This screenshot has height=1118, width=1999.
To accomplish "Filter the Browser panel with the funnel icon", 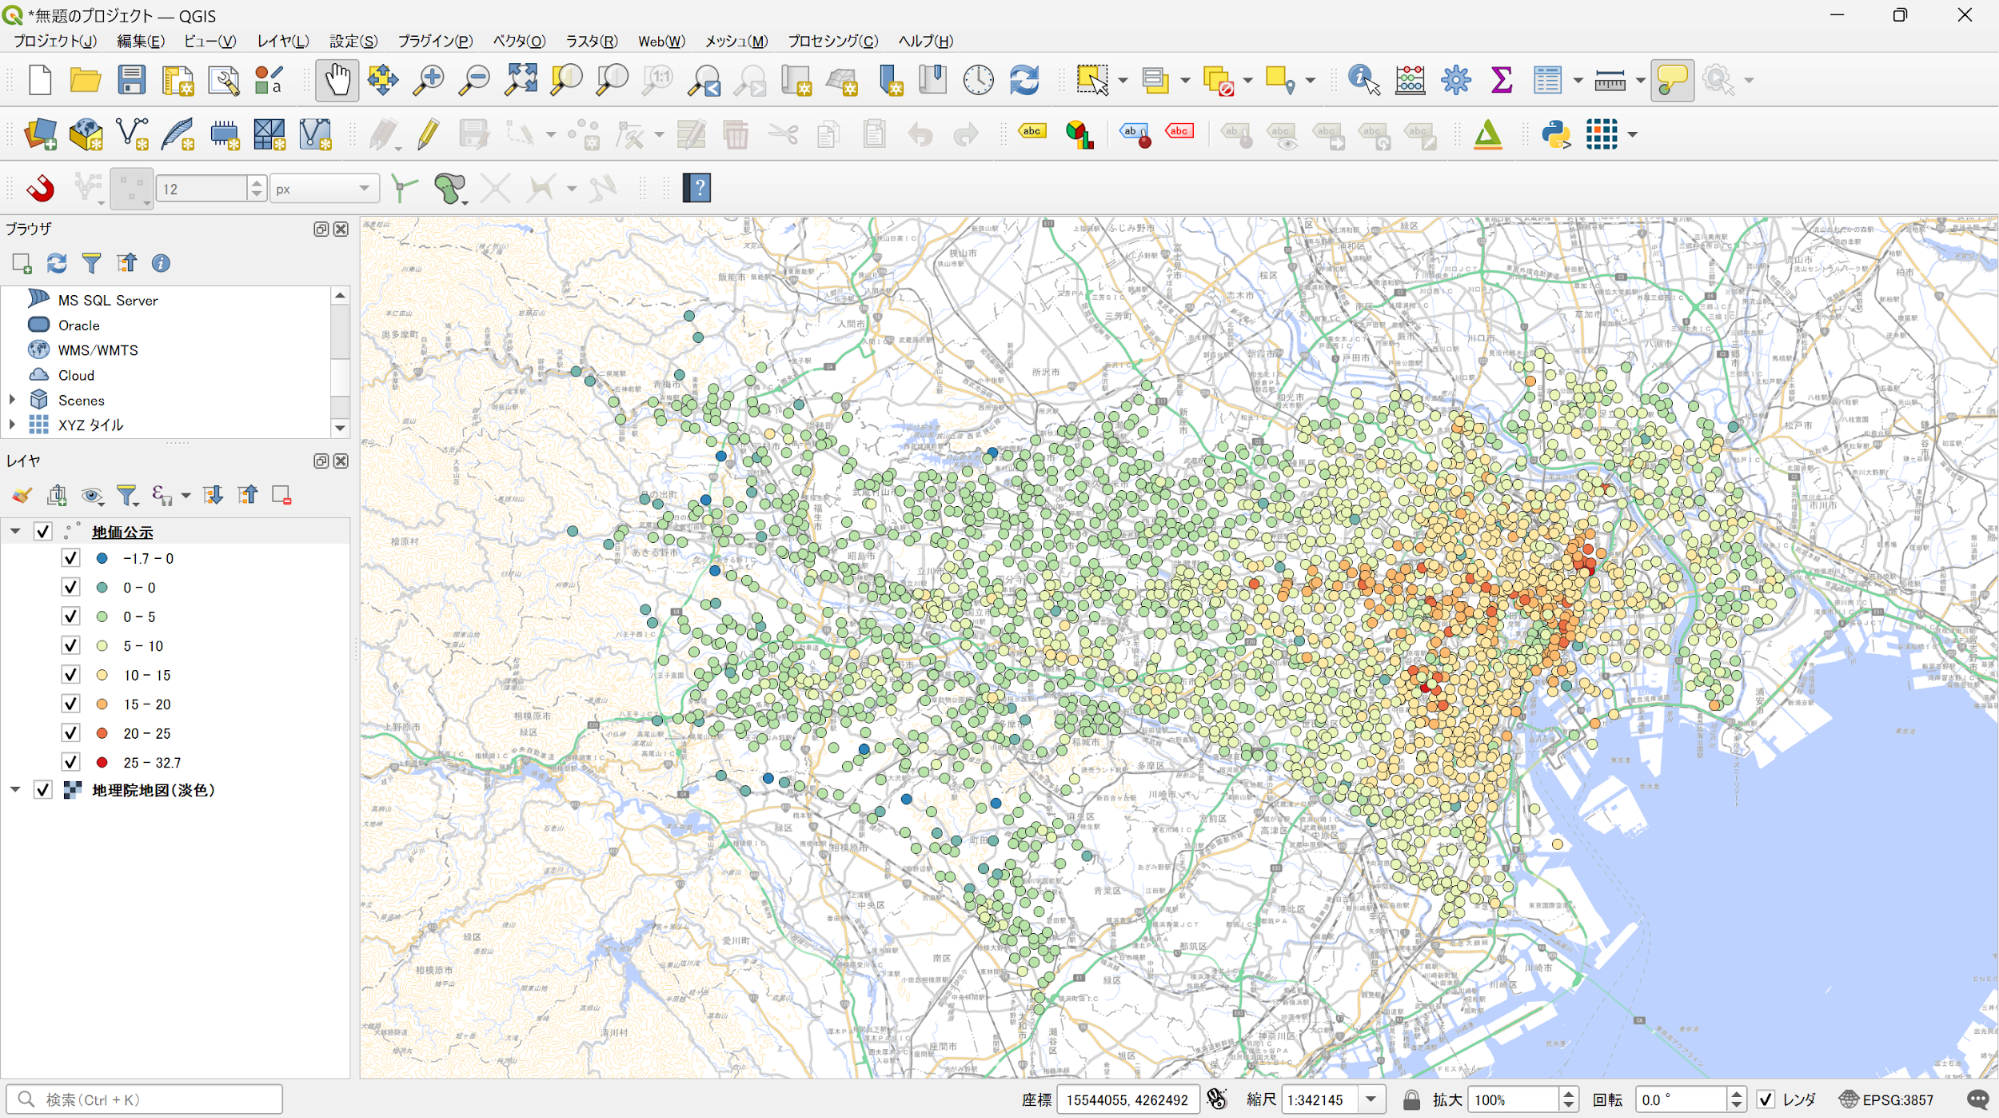I will pyautogui.click(x=91, y=263).
